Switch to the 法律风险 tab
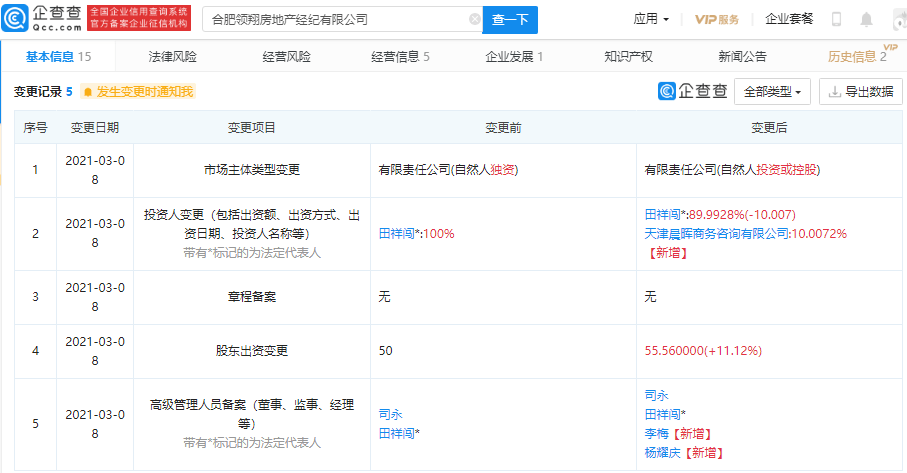This screenshot has height=473, width=907. (173, 56)
